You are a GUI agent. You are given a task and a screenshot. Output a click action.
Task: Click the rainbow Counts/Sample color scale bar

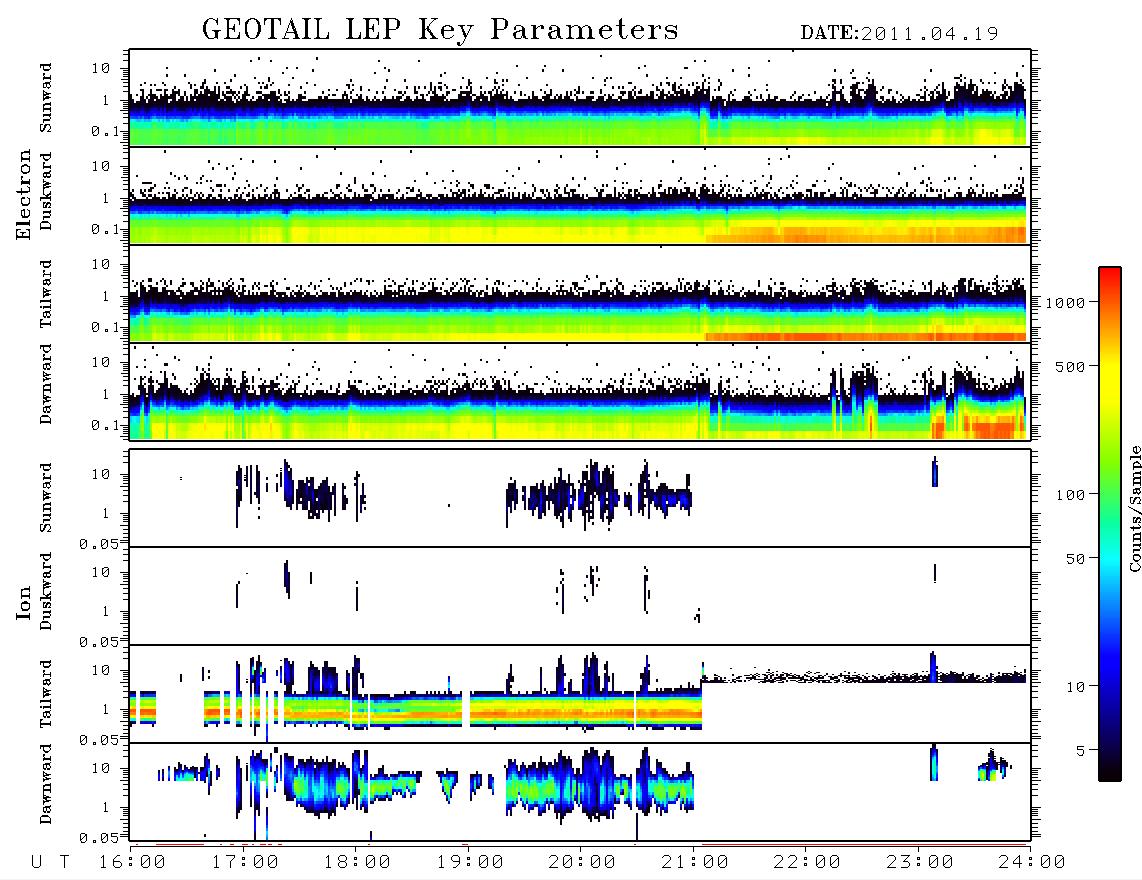coord(1110,524)
